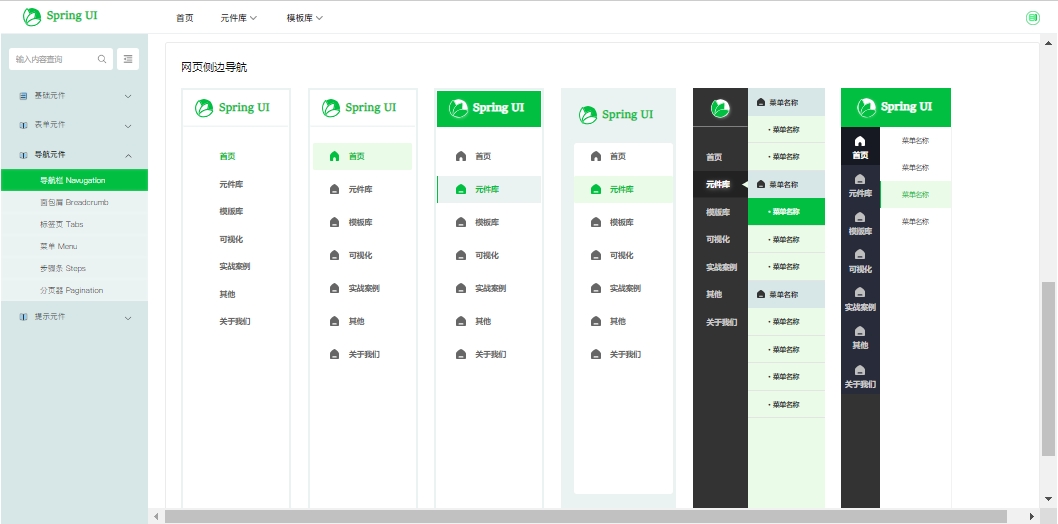Expand the 基础元件 section chevron

tap(128, 96)
